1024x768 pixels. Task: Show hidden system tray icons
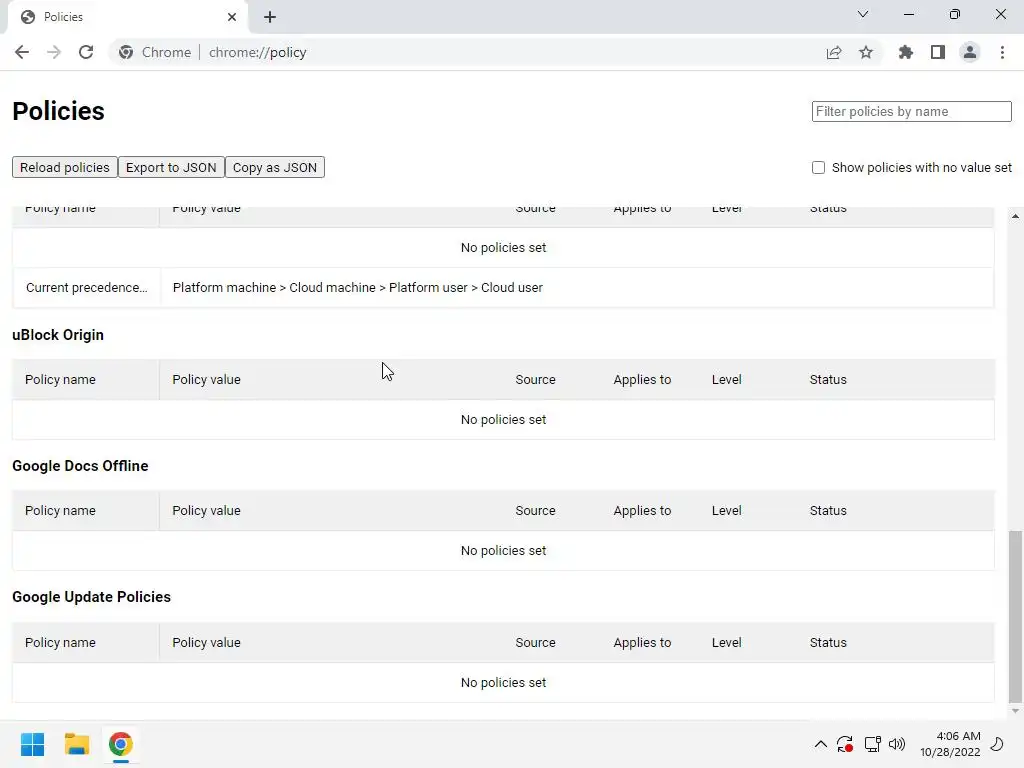821,744
